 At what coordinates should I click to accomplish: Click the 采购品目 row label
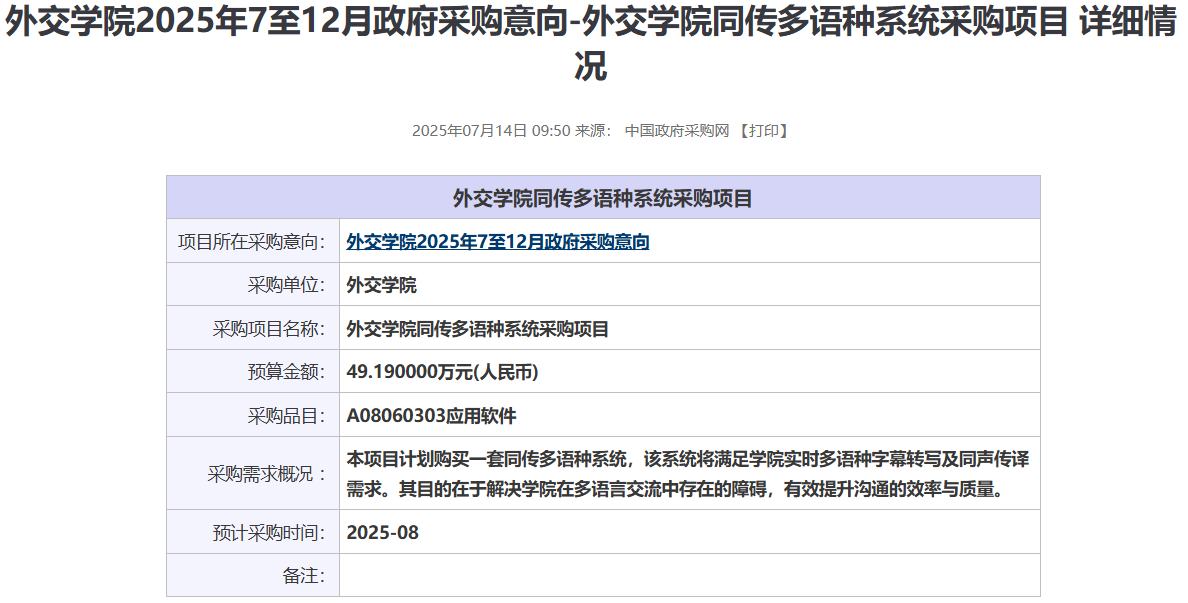pos(286,416)
